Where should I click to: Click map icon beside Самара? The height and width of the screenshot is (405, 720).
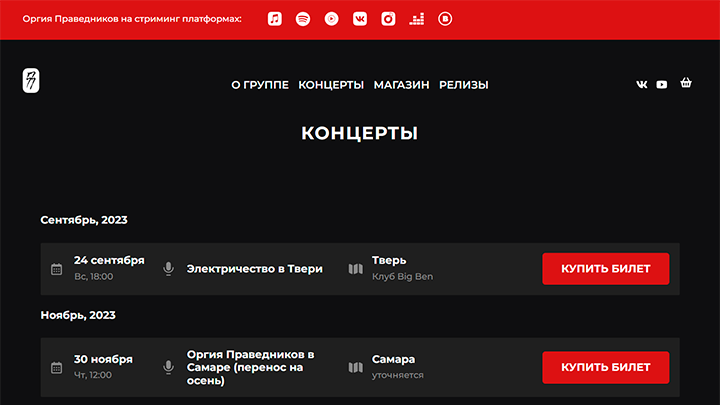click(x=355, y=367)
